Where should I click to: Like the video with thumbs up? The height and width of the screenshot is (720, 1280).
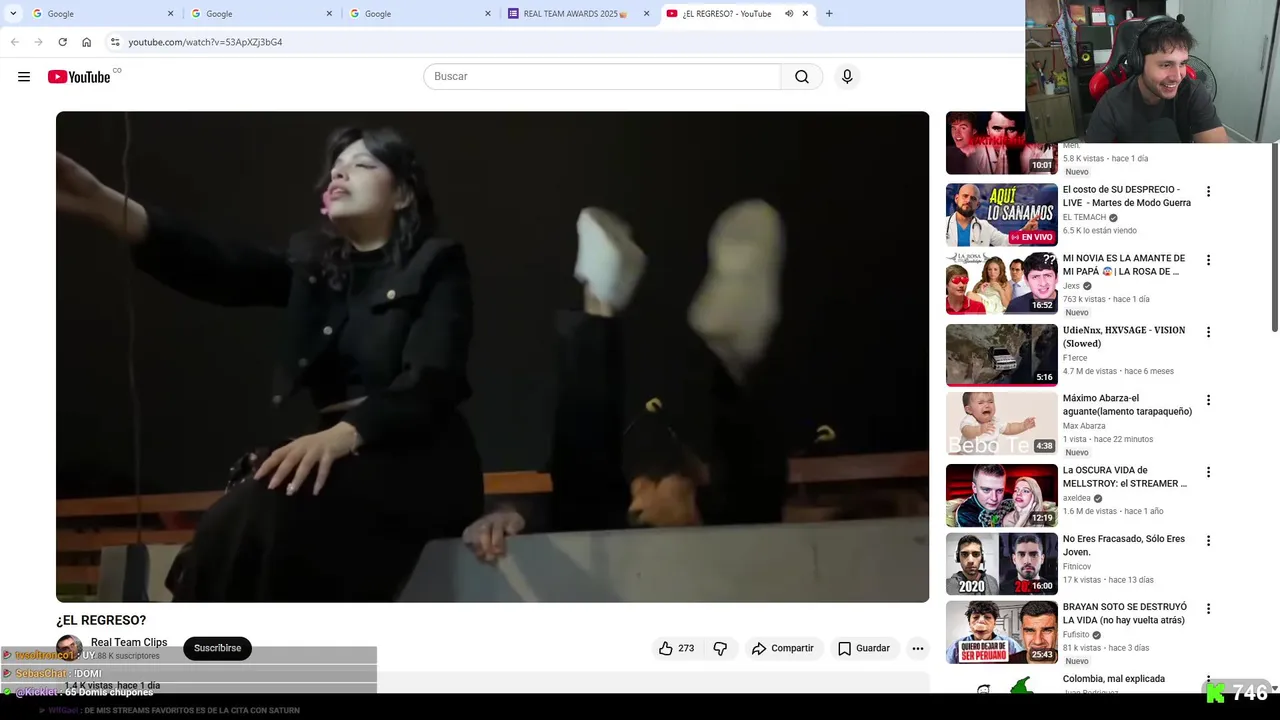tap(676, 648)
